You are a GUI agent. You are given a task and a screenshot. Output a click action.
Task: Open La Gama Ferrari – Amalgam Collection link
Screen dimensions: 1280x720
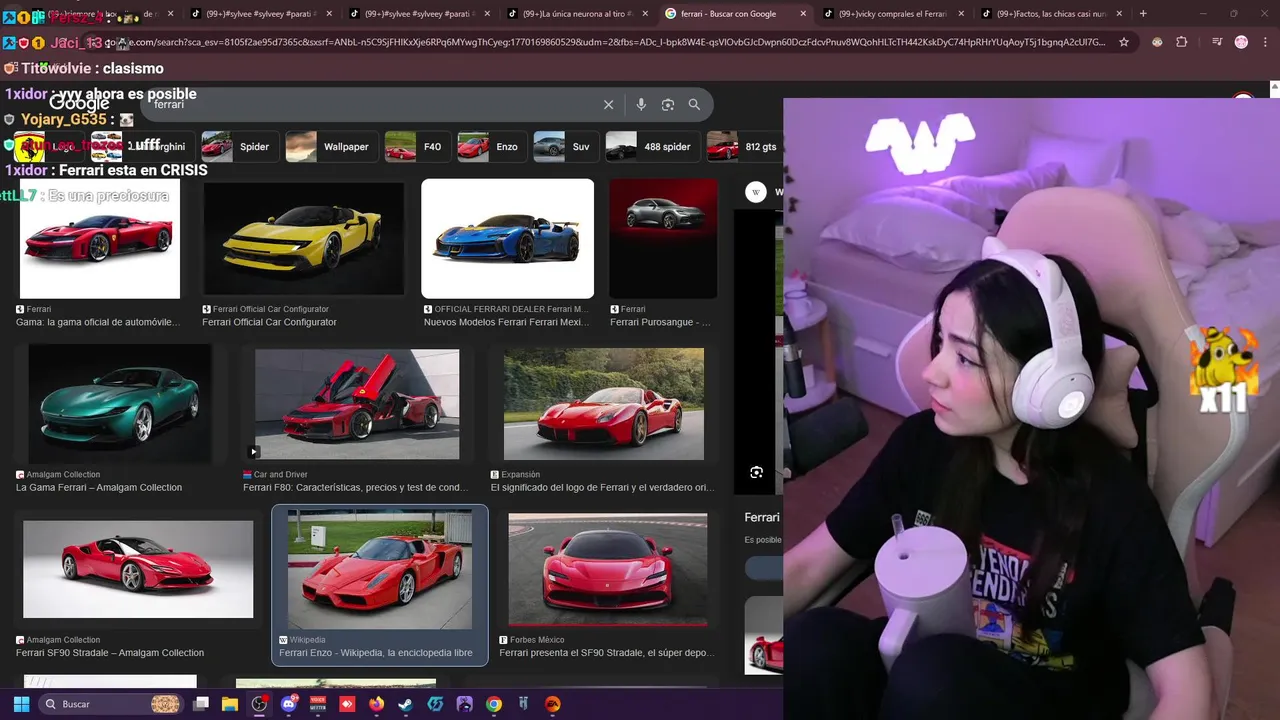[x=99, y=487]
